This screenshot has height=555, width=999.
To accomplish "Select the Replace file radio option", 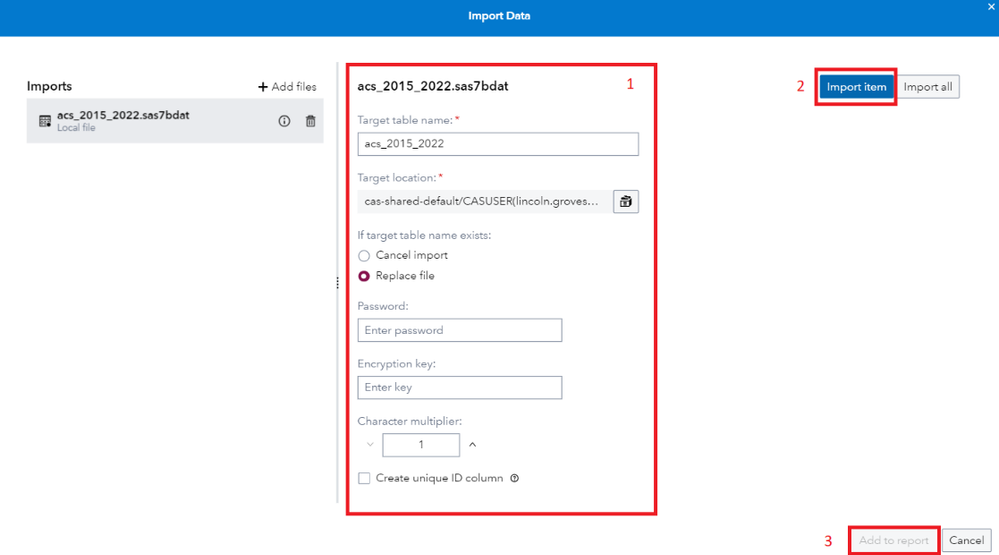I will [364, 276].
